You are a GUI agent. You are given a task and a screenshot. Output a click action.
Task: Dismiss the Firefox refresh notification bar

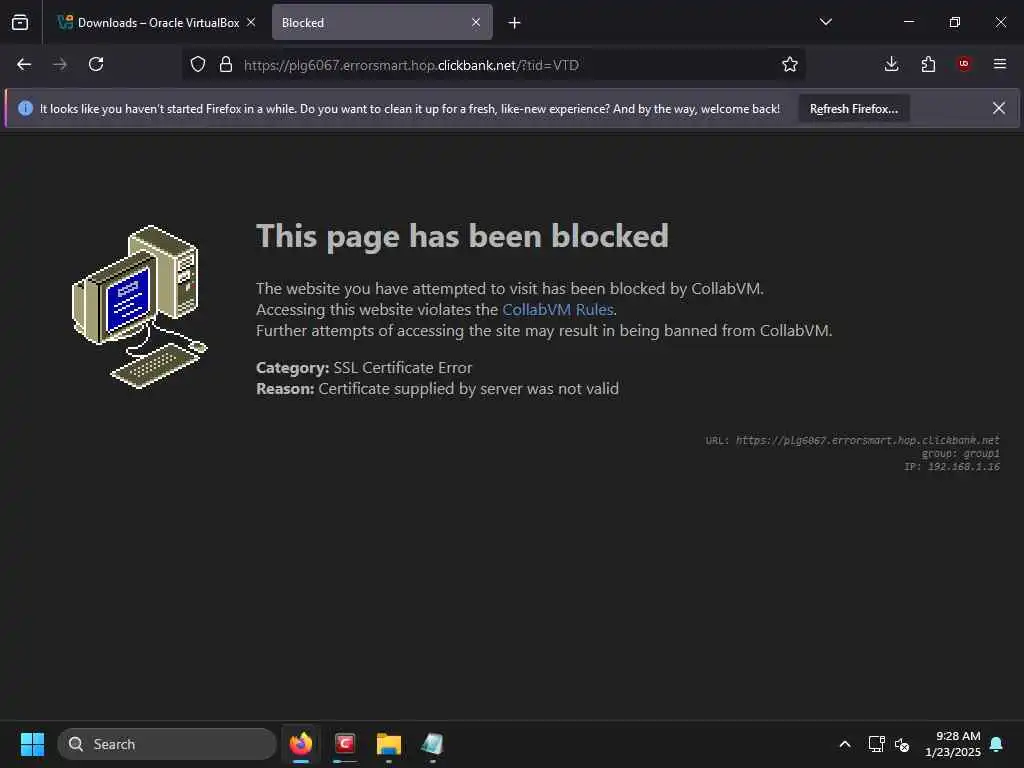[x=999, y=108]
